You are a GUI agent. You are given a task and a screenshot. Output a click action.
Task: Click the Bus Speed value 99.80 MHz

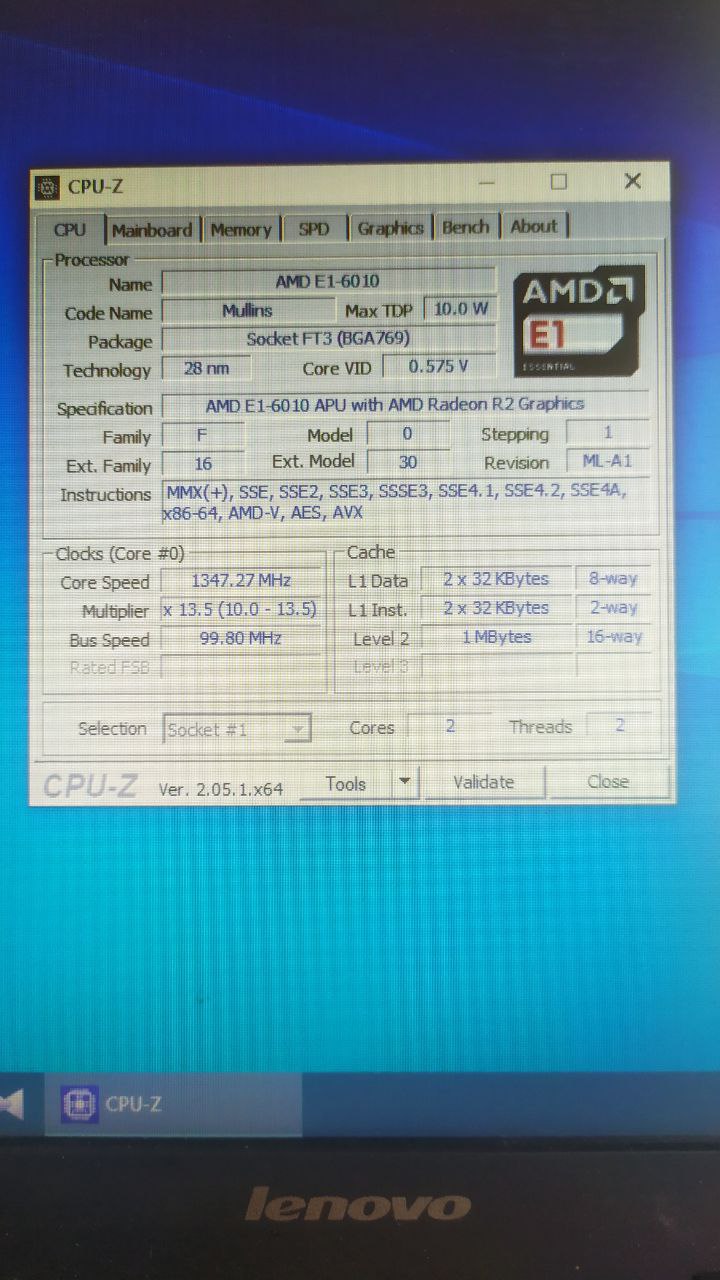pos(241,639)
